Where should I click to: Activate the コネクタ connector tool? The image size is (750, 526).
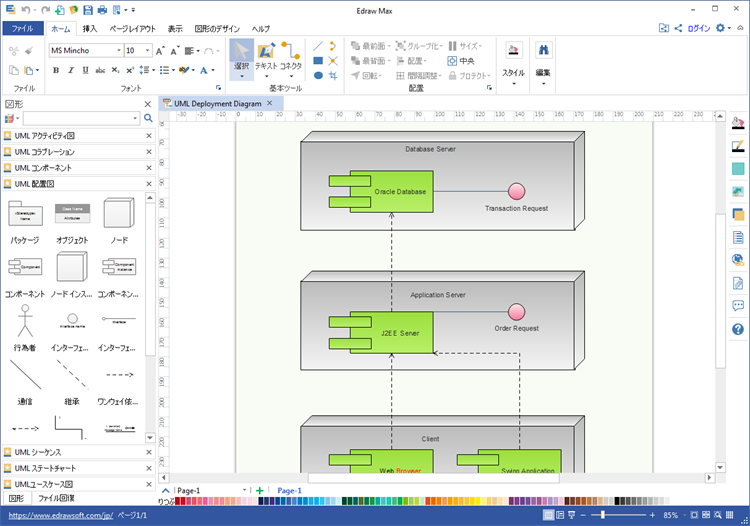point(290,58)
